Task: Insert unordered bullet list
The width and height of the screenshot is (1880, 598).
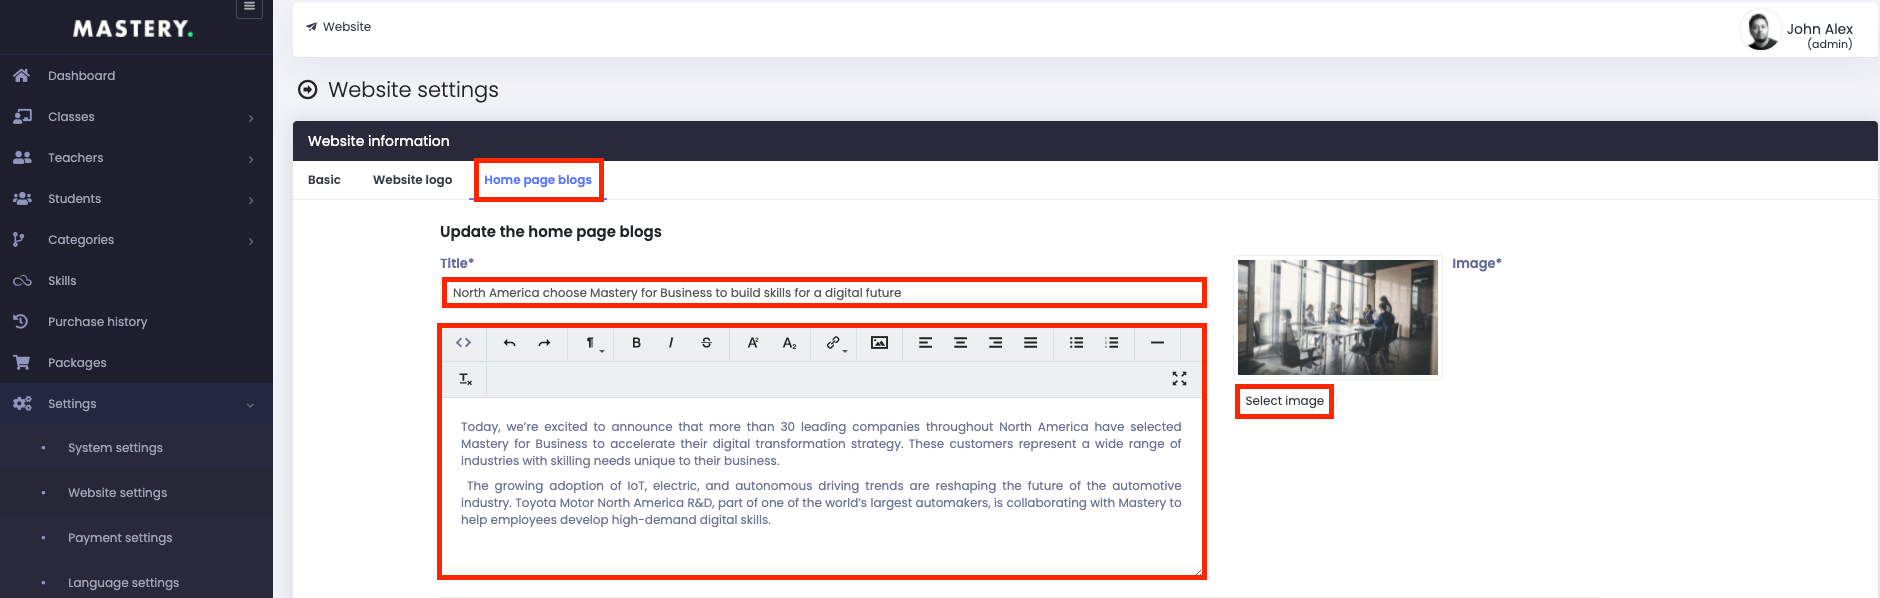Action: tap(1077, 343)
